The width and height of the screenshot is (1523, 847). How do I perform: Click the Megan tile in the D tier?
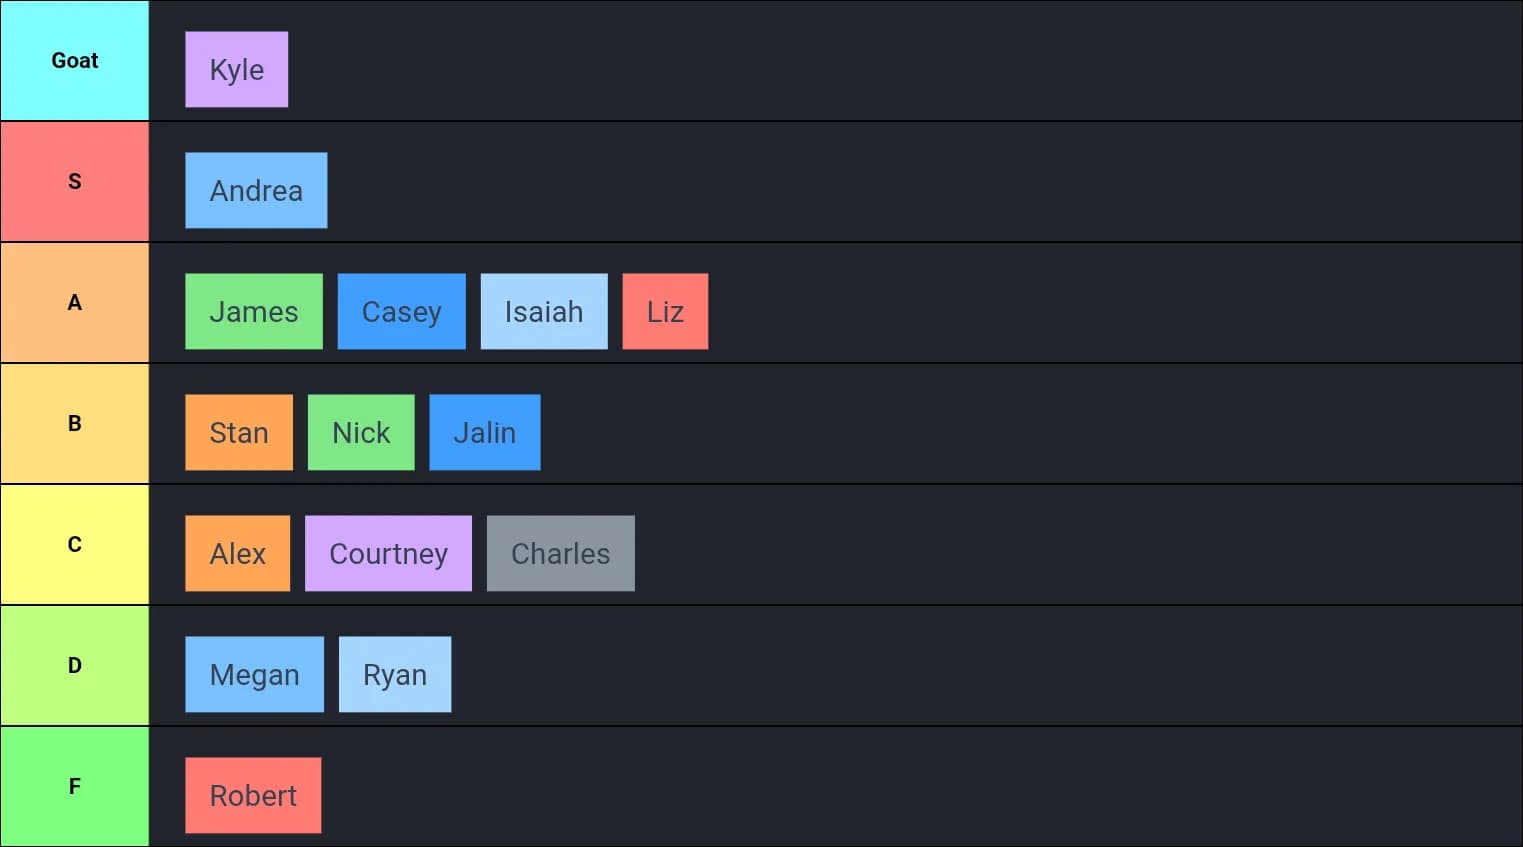(254, 674)
